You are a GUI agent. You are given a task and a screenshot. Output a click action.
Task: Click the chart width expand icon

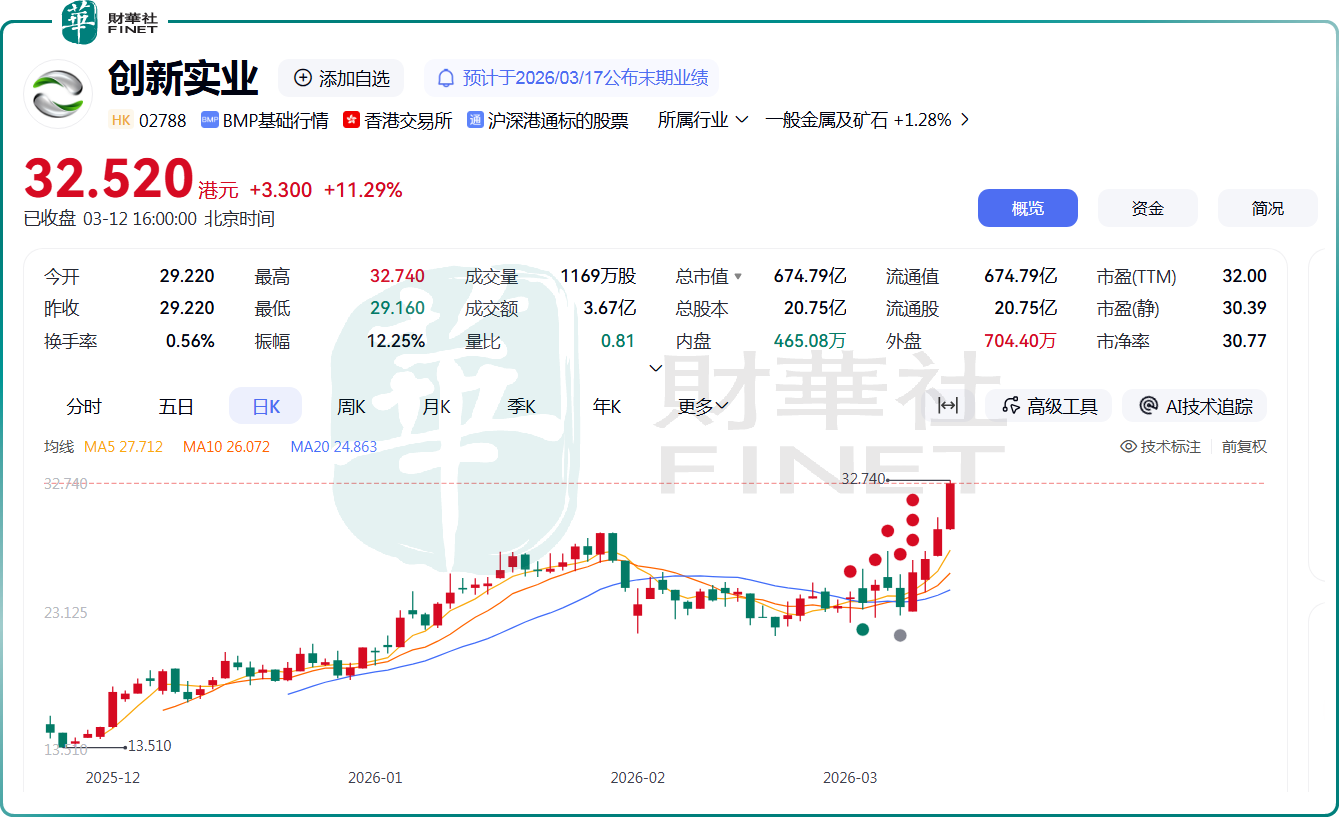[948, 406]
